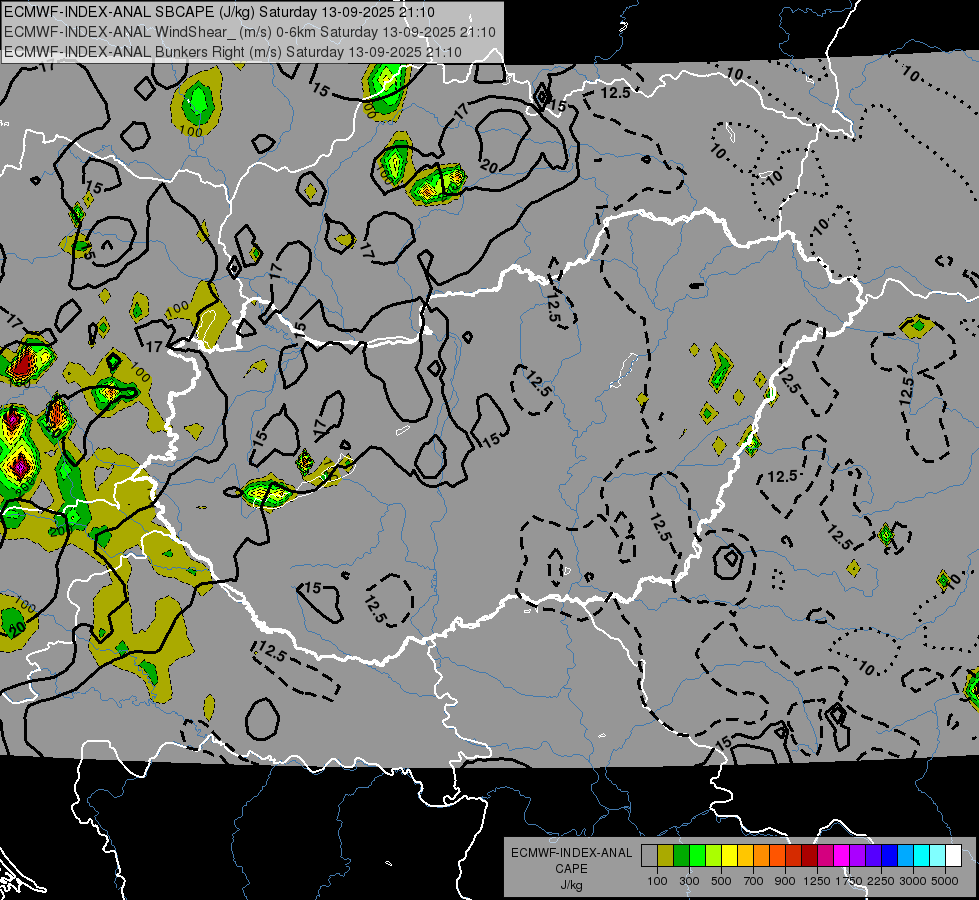This screenshot has width=979, height=900.
Task: Click the J/kg unit label in legend
Action: point(571,885)
